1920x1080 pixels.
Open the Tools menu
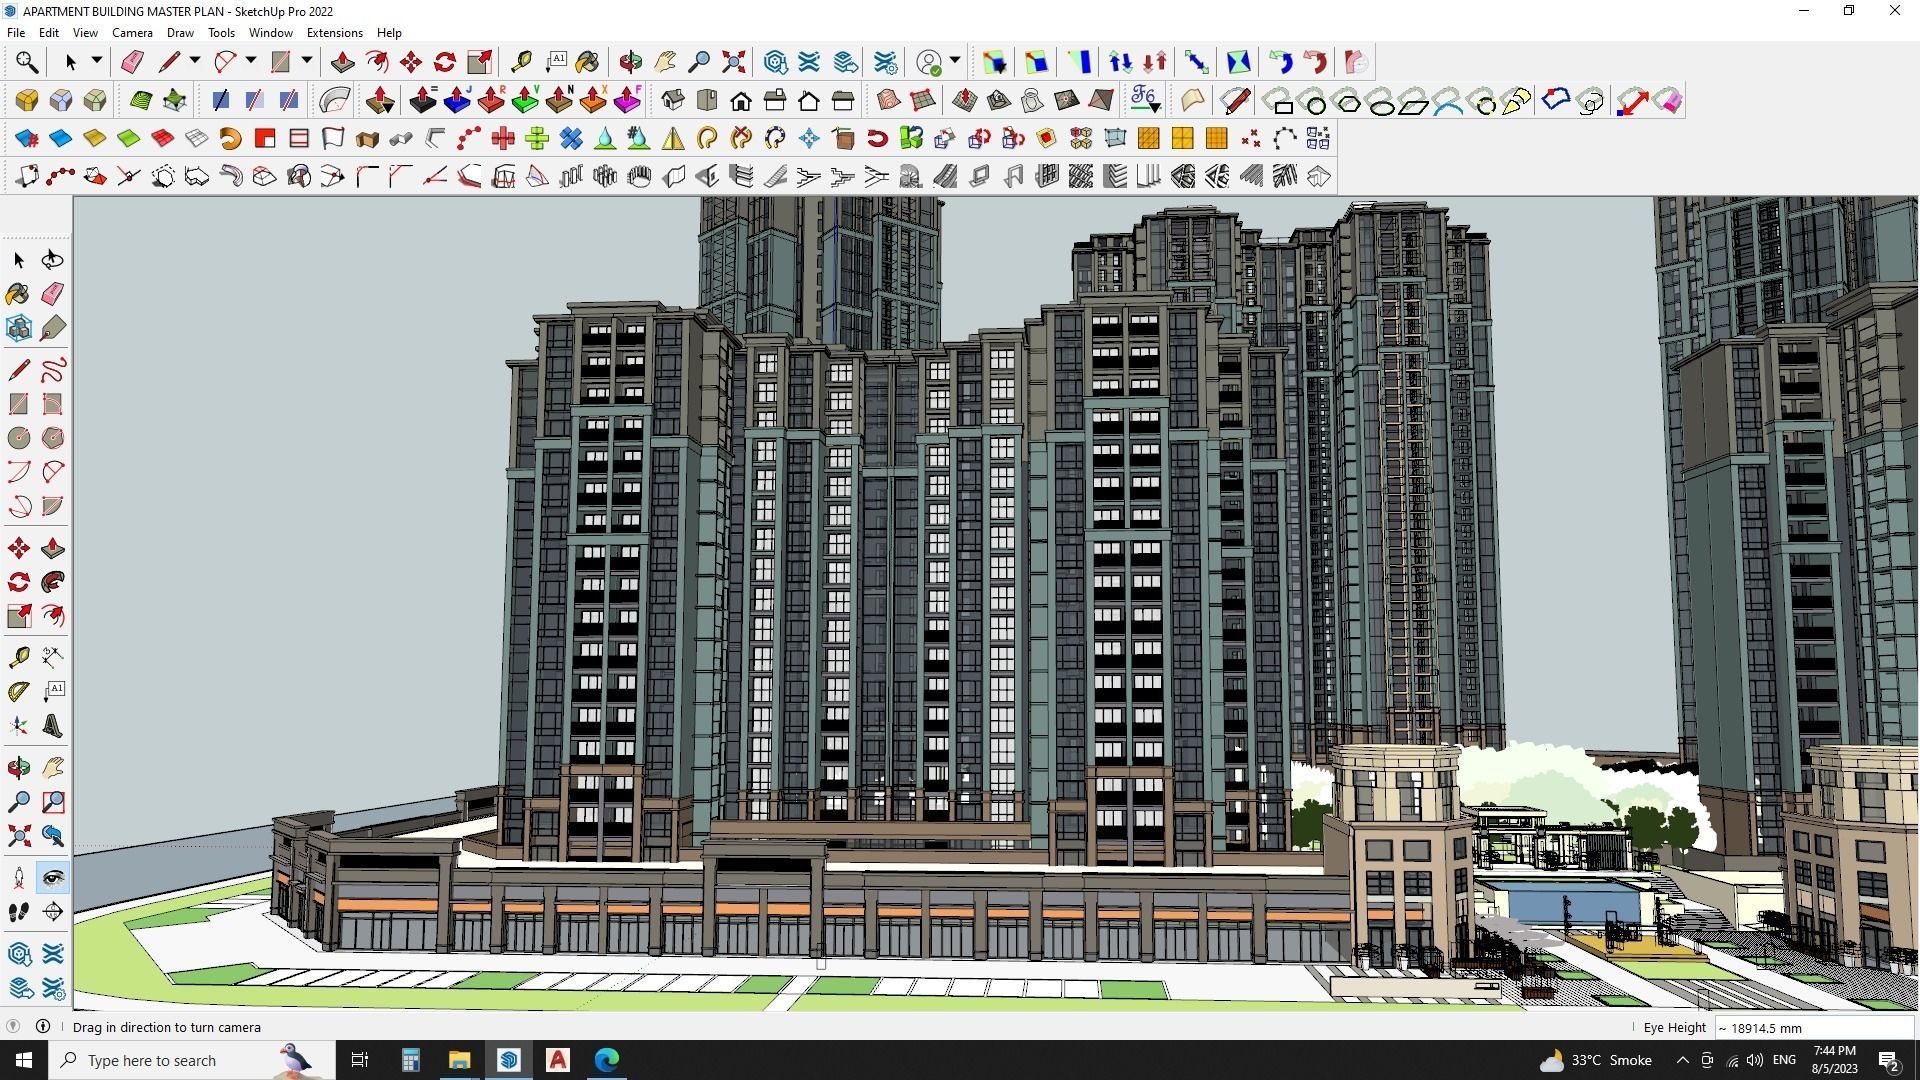pyautogui.click(x=221, y=33)
